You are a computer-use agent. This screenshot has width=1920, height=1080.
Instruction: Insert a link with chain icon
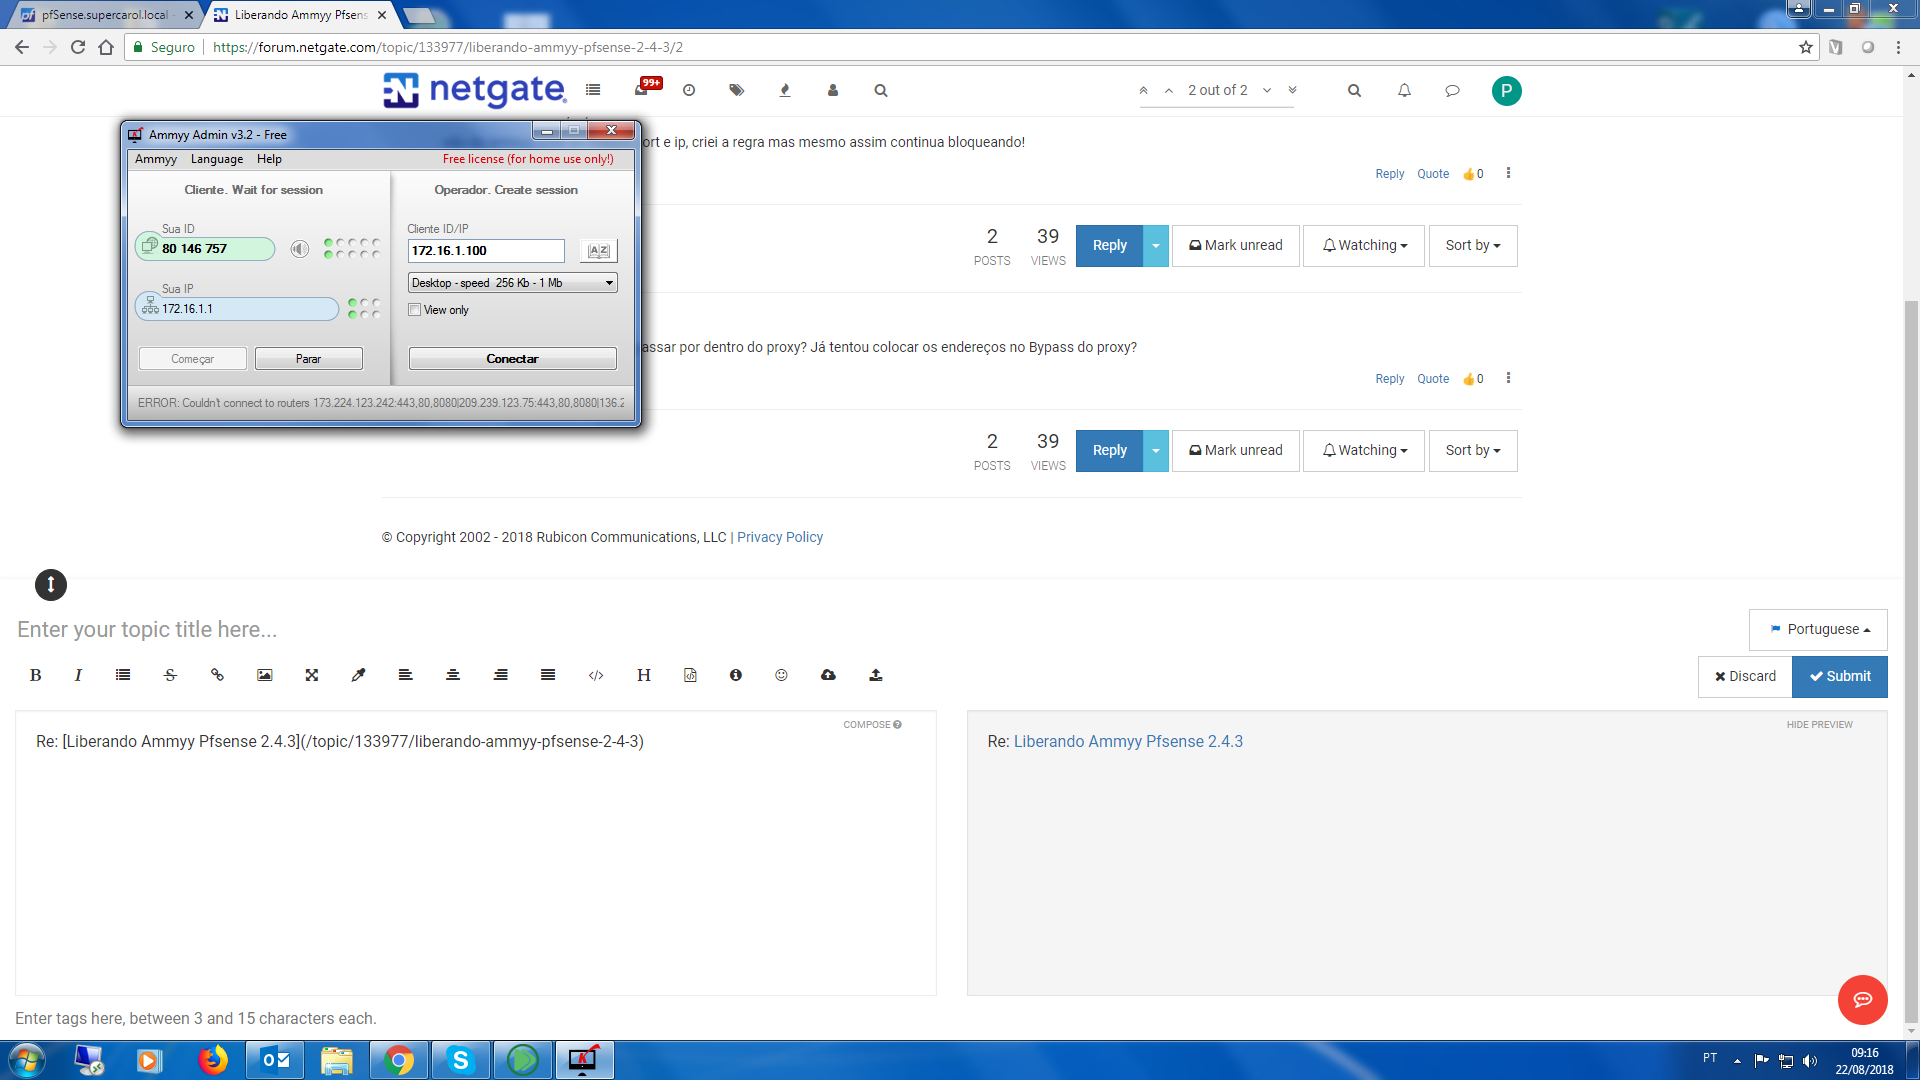(217, 675)
